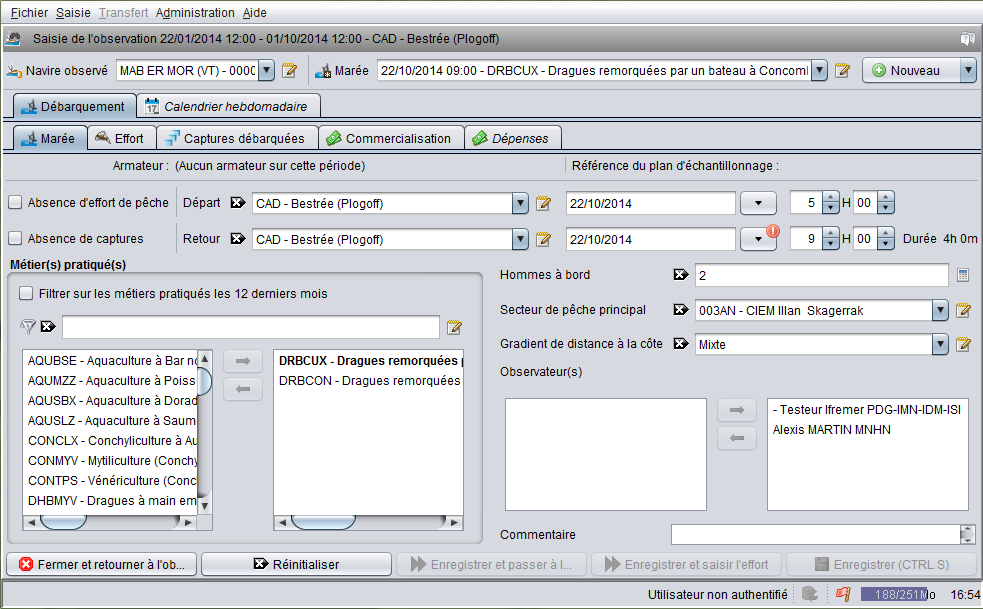This screenshot has width=983, height=609.
Task: Open calculator icon for Hommes à bord
Action: pyautogui.click(x=963, y=275)
